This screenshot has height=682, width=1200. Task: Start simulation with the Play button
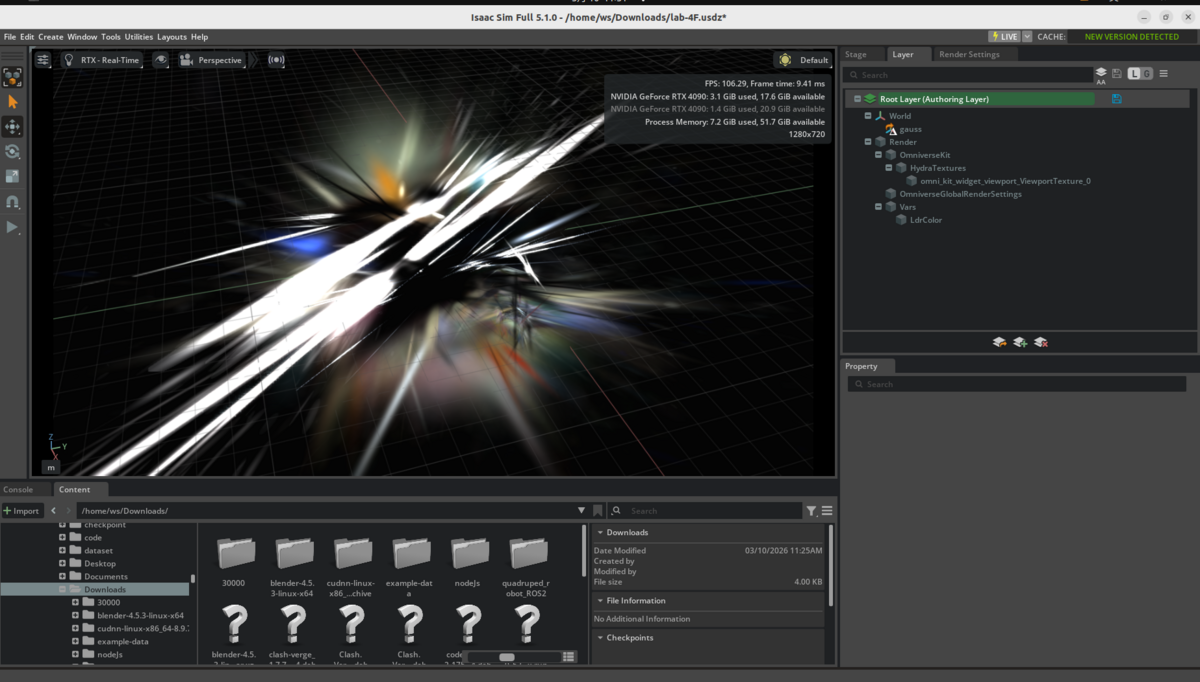12,228
